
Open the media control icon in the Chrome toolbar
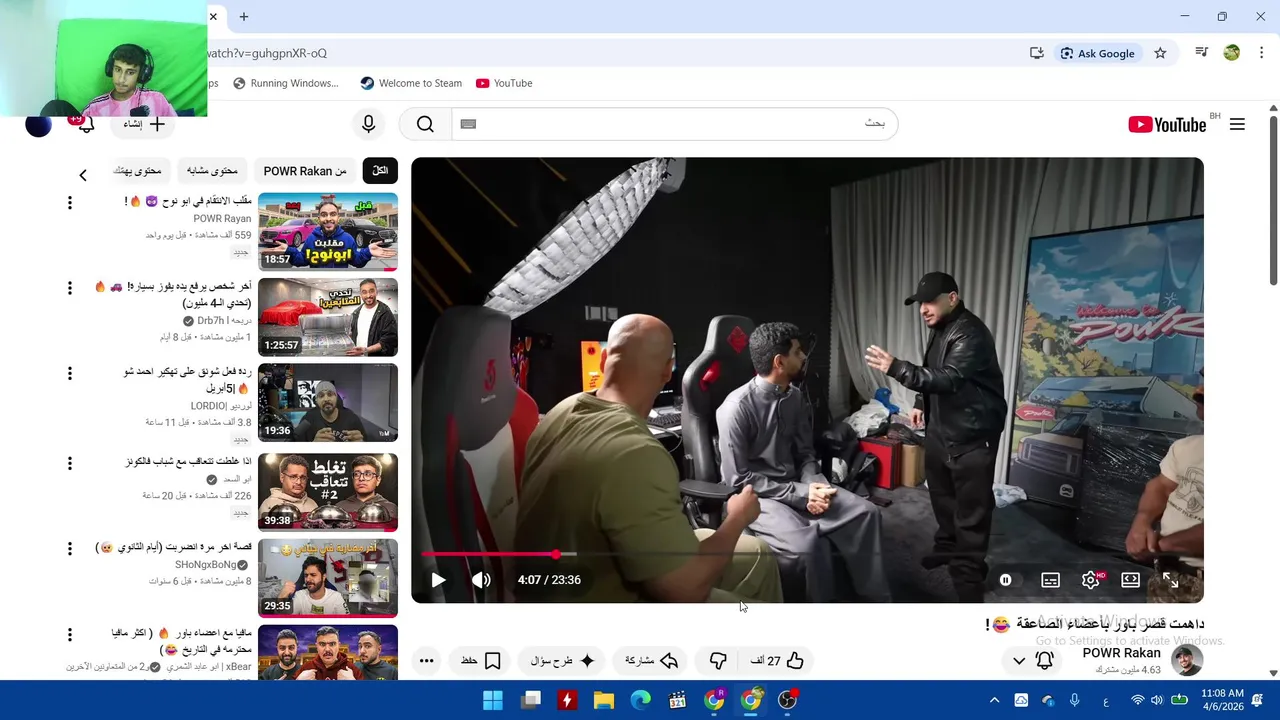[1202, 53]
